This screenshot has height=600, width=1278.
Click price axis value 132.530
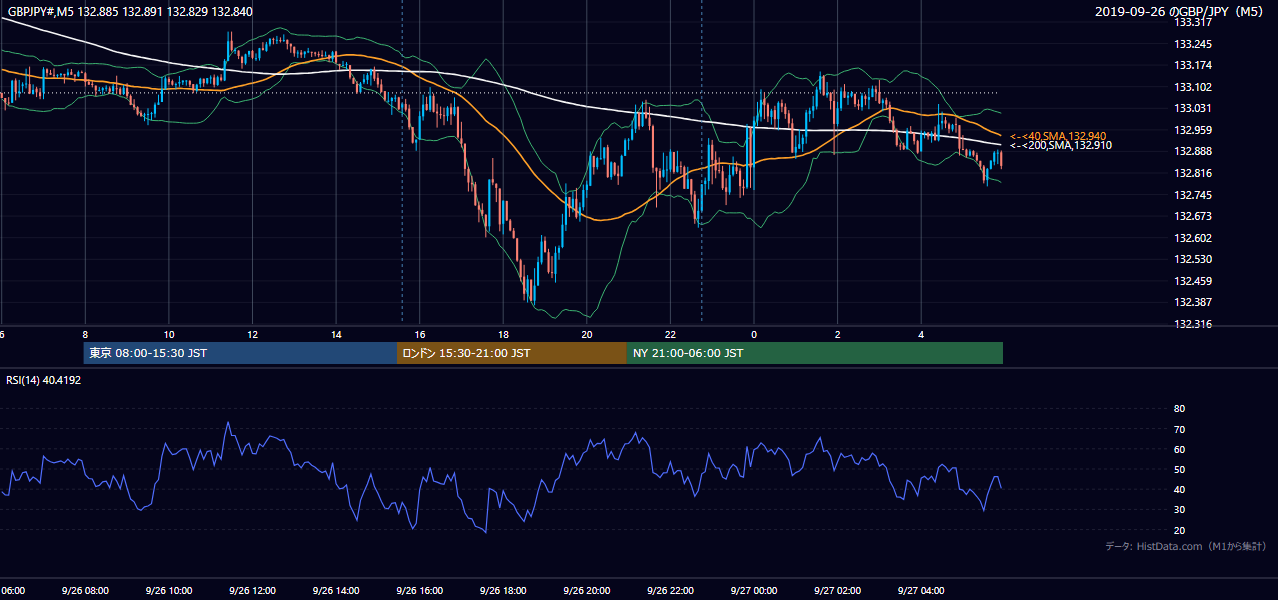tap(1193, 259)
